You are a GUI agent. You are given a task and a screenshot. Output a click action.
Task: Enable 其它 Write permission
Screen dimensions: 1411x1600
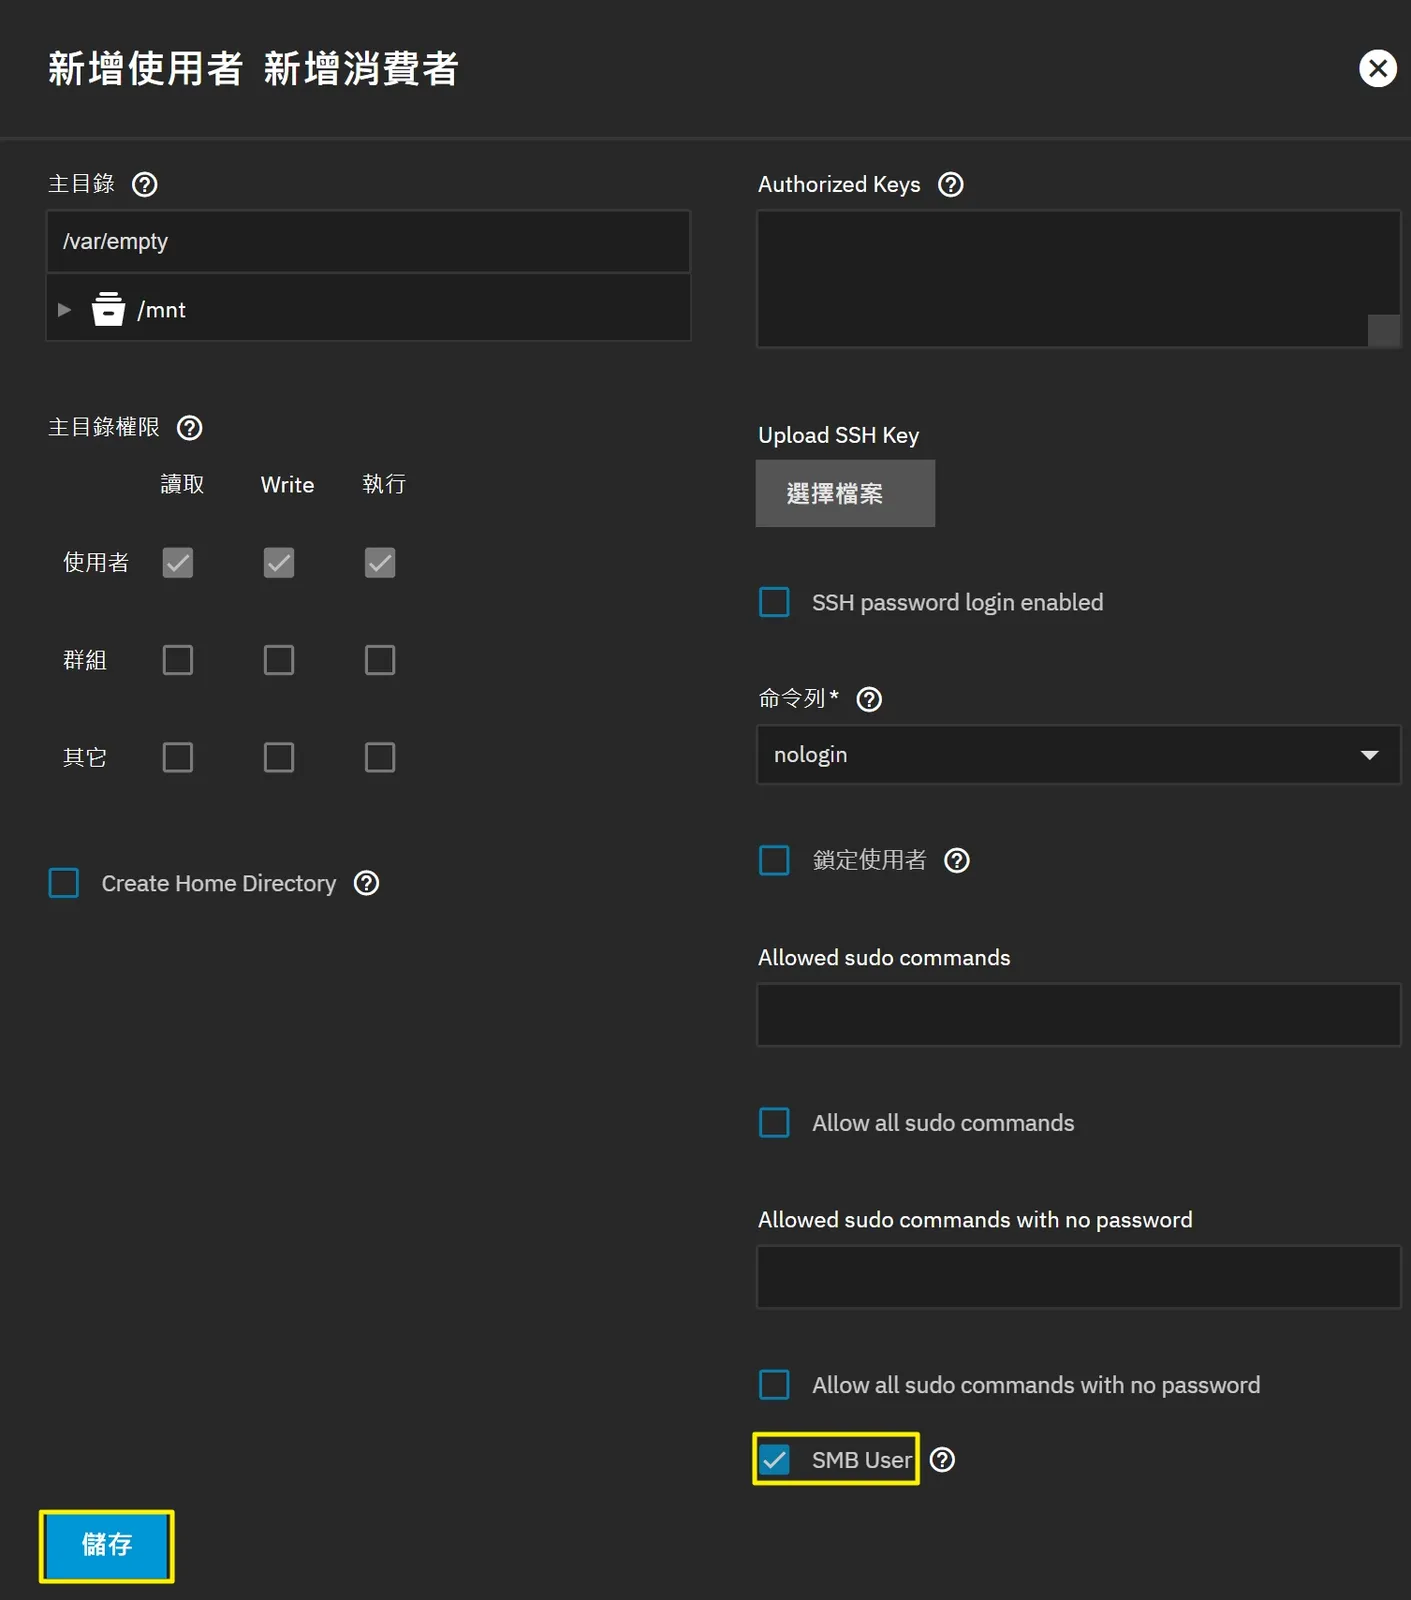click(279, 757)
